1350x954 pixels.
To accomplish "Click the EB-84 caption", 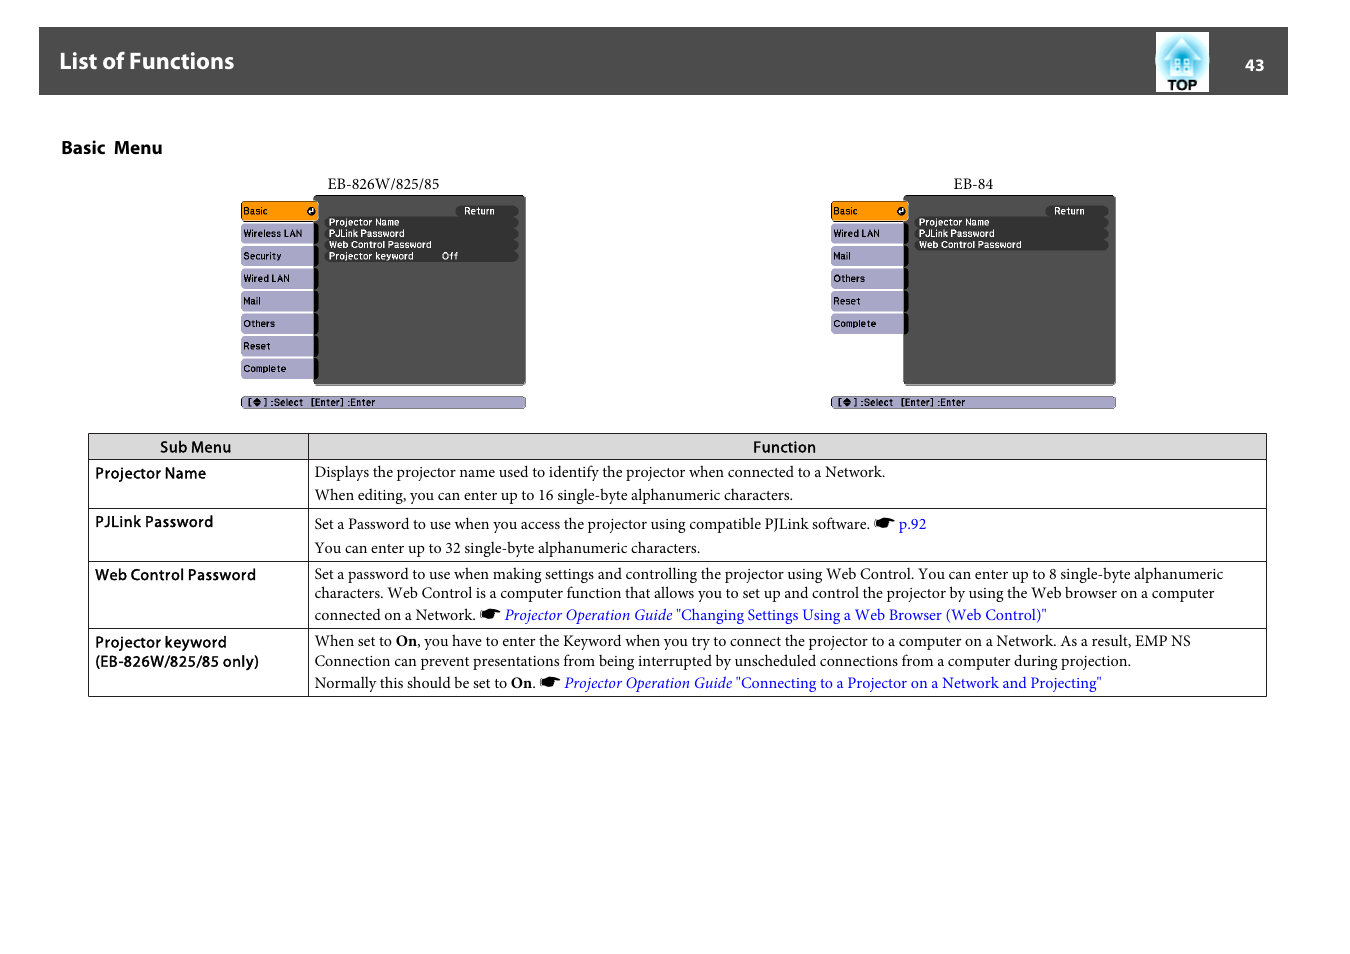I will coord(973,184).
